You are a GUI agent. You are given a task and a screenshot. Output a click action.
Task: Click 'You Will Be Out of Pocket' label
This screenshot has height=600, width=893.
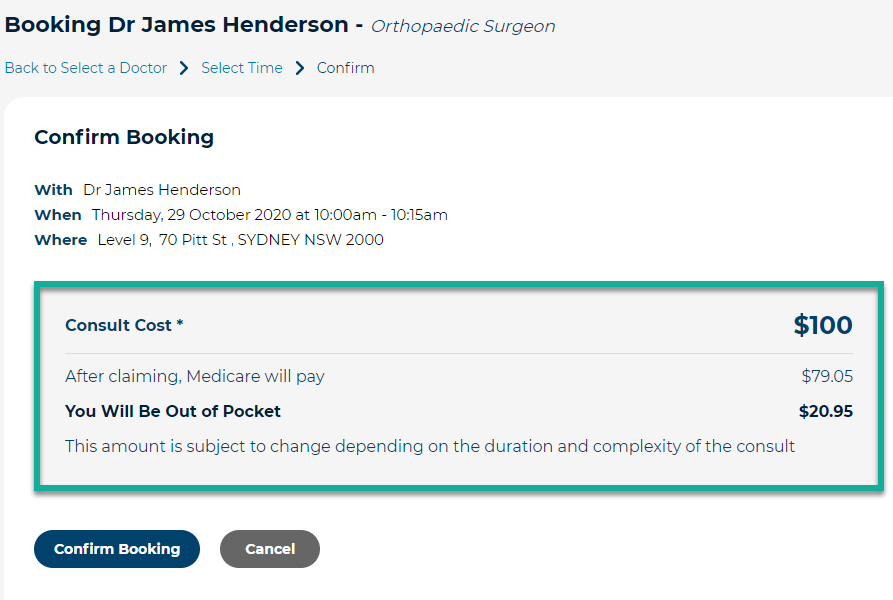click(172, 411)
